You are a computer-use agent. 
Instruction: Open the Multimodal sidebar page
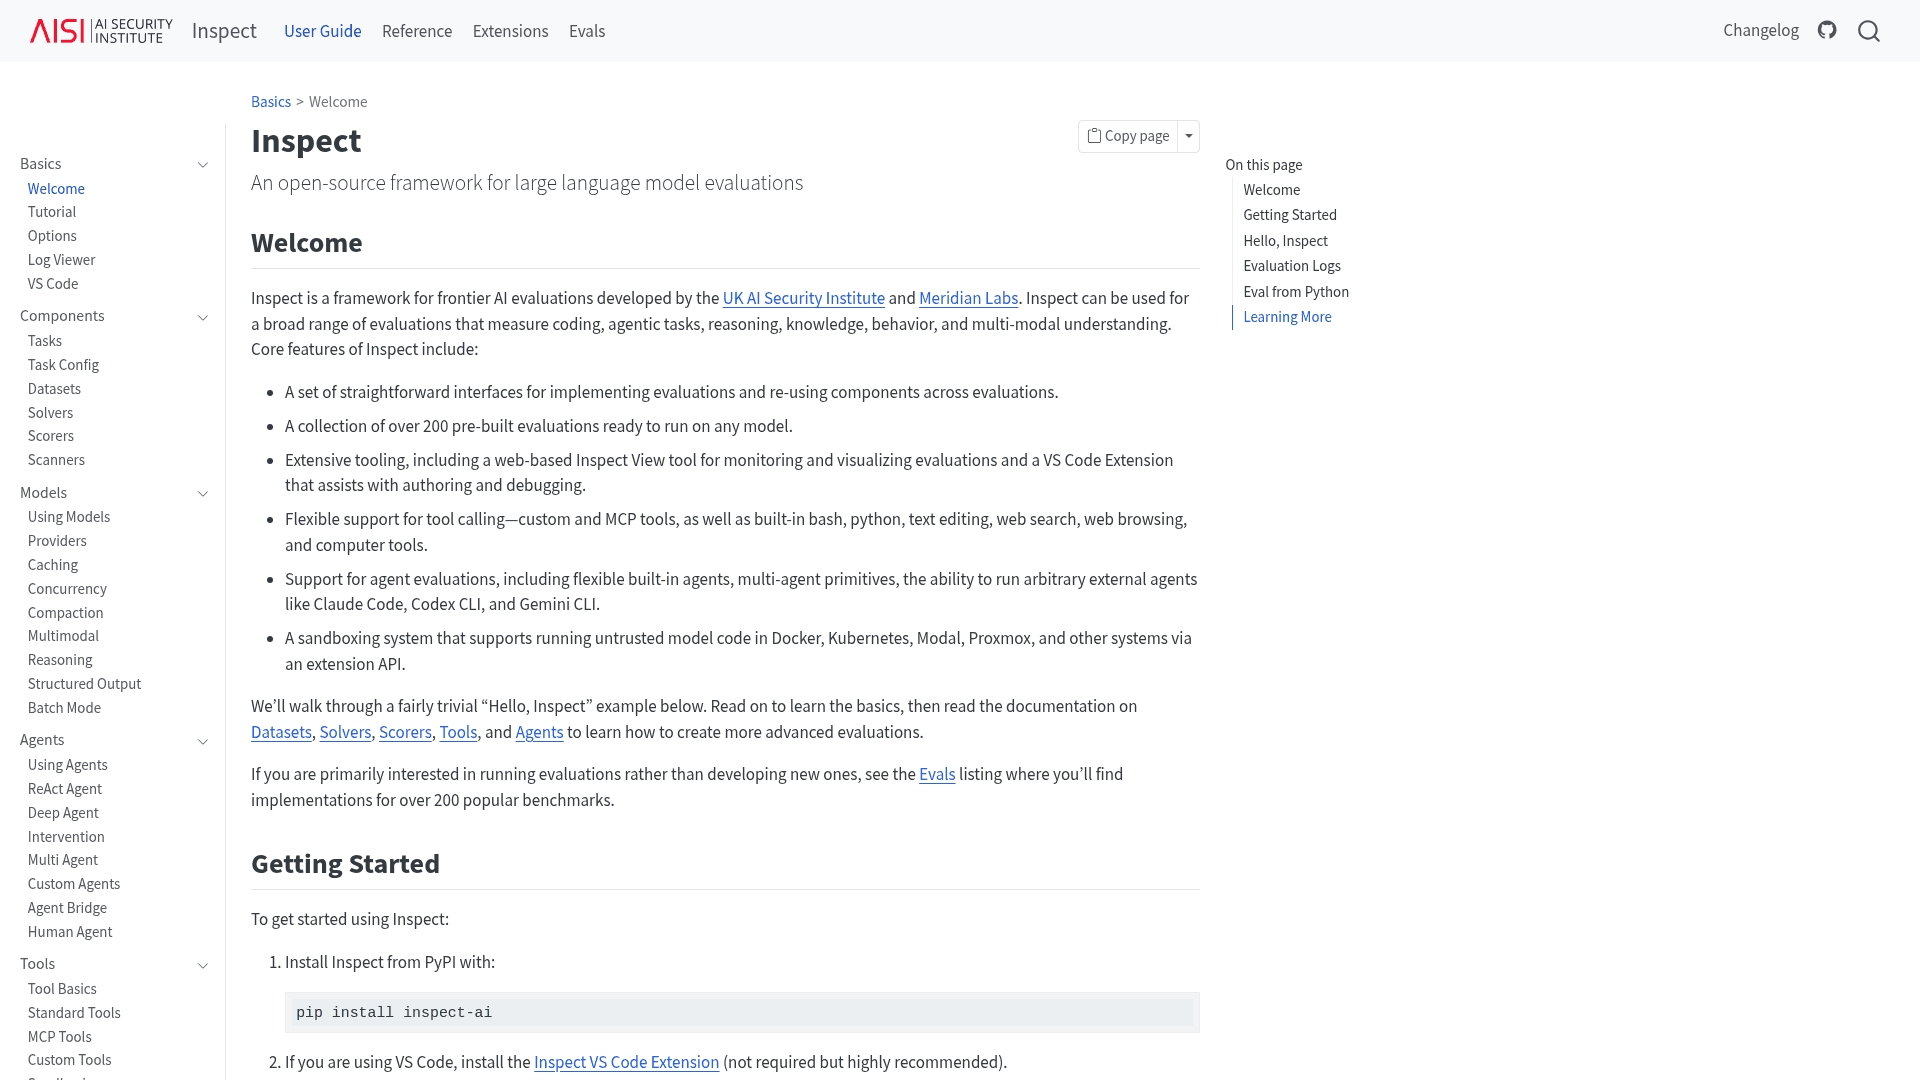coord(63,636)
